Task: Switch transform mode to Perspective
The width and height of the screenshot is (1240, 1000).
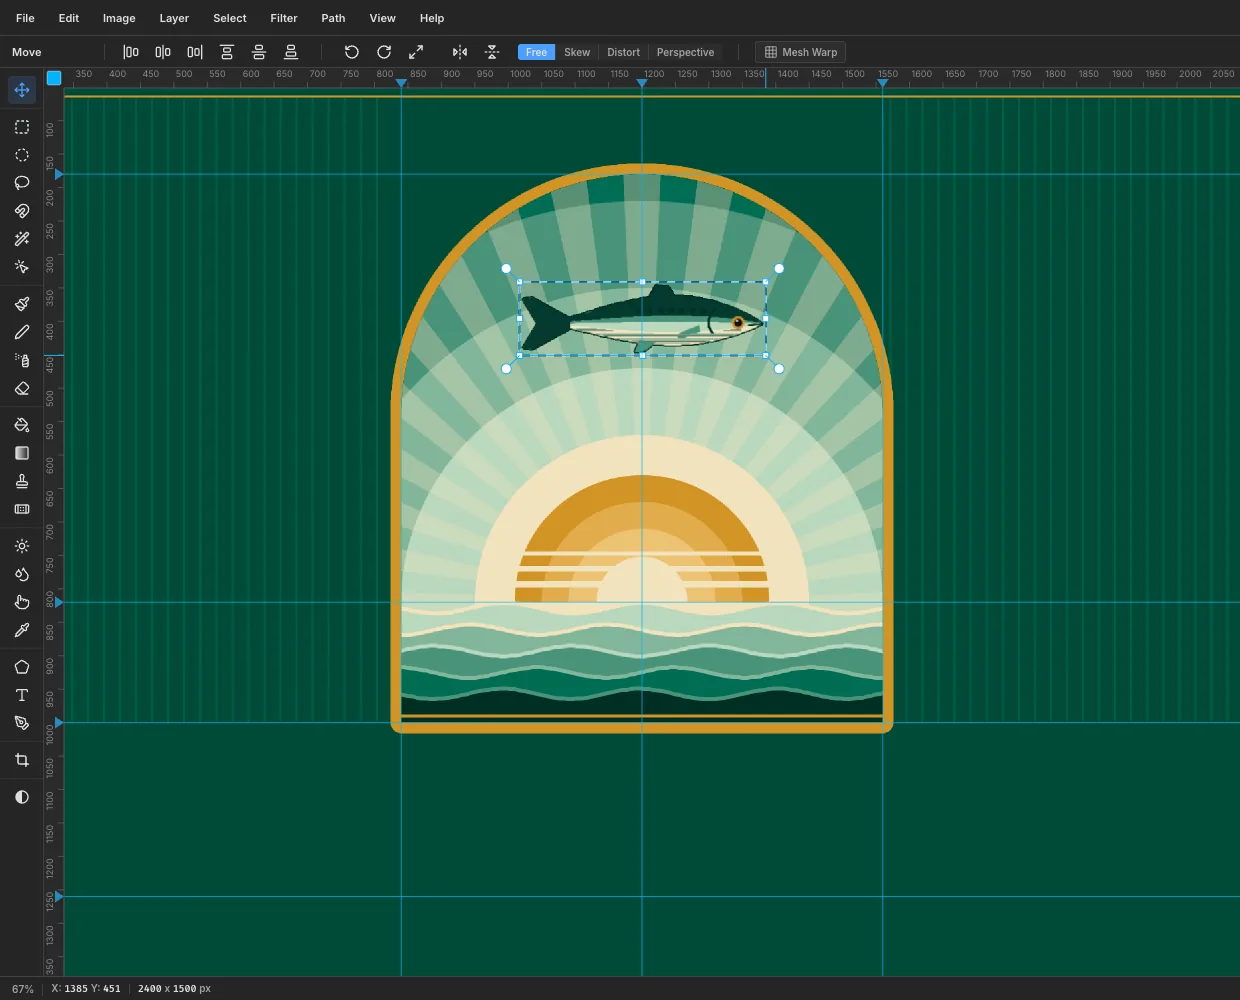Action: coord(686,52)
